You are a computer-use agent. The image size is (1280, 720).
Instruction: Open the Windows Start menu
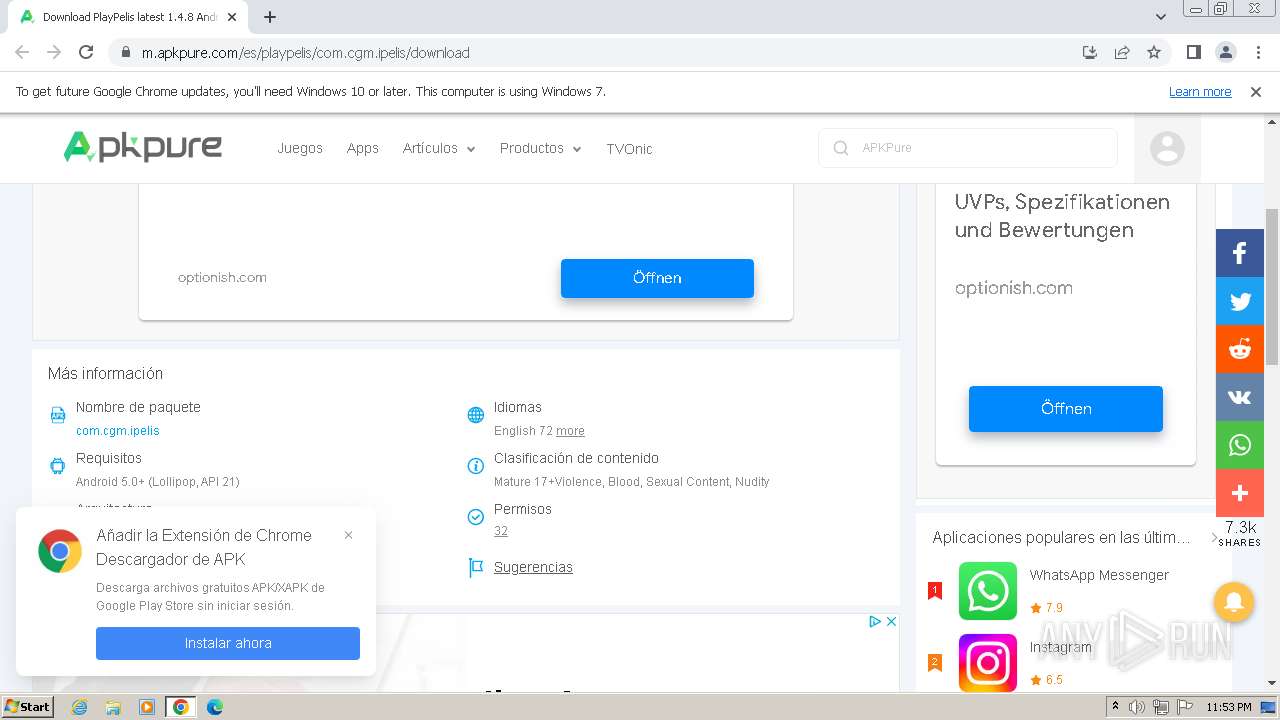tap(27, 707)
